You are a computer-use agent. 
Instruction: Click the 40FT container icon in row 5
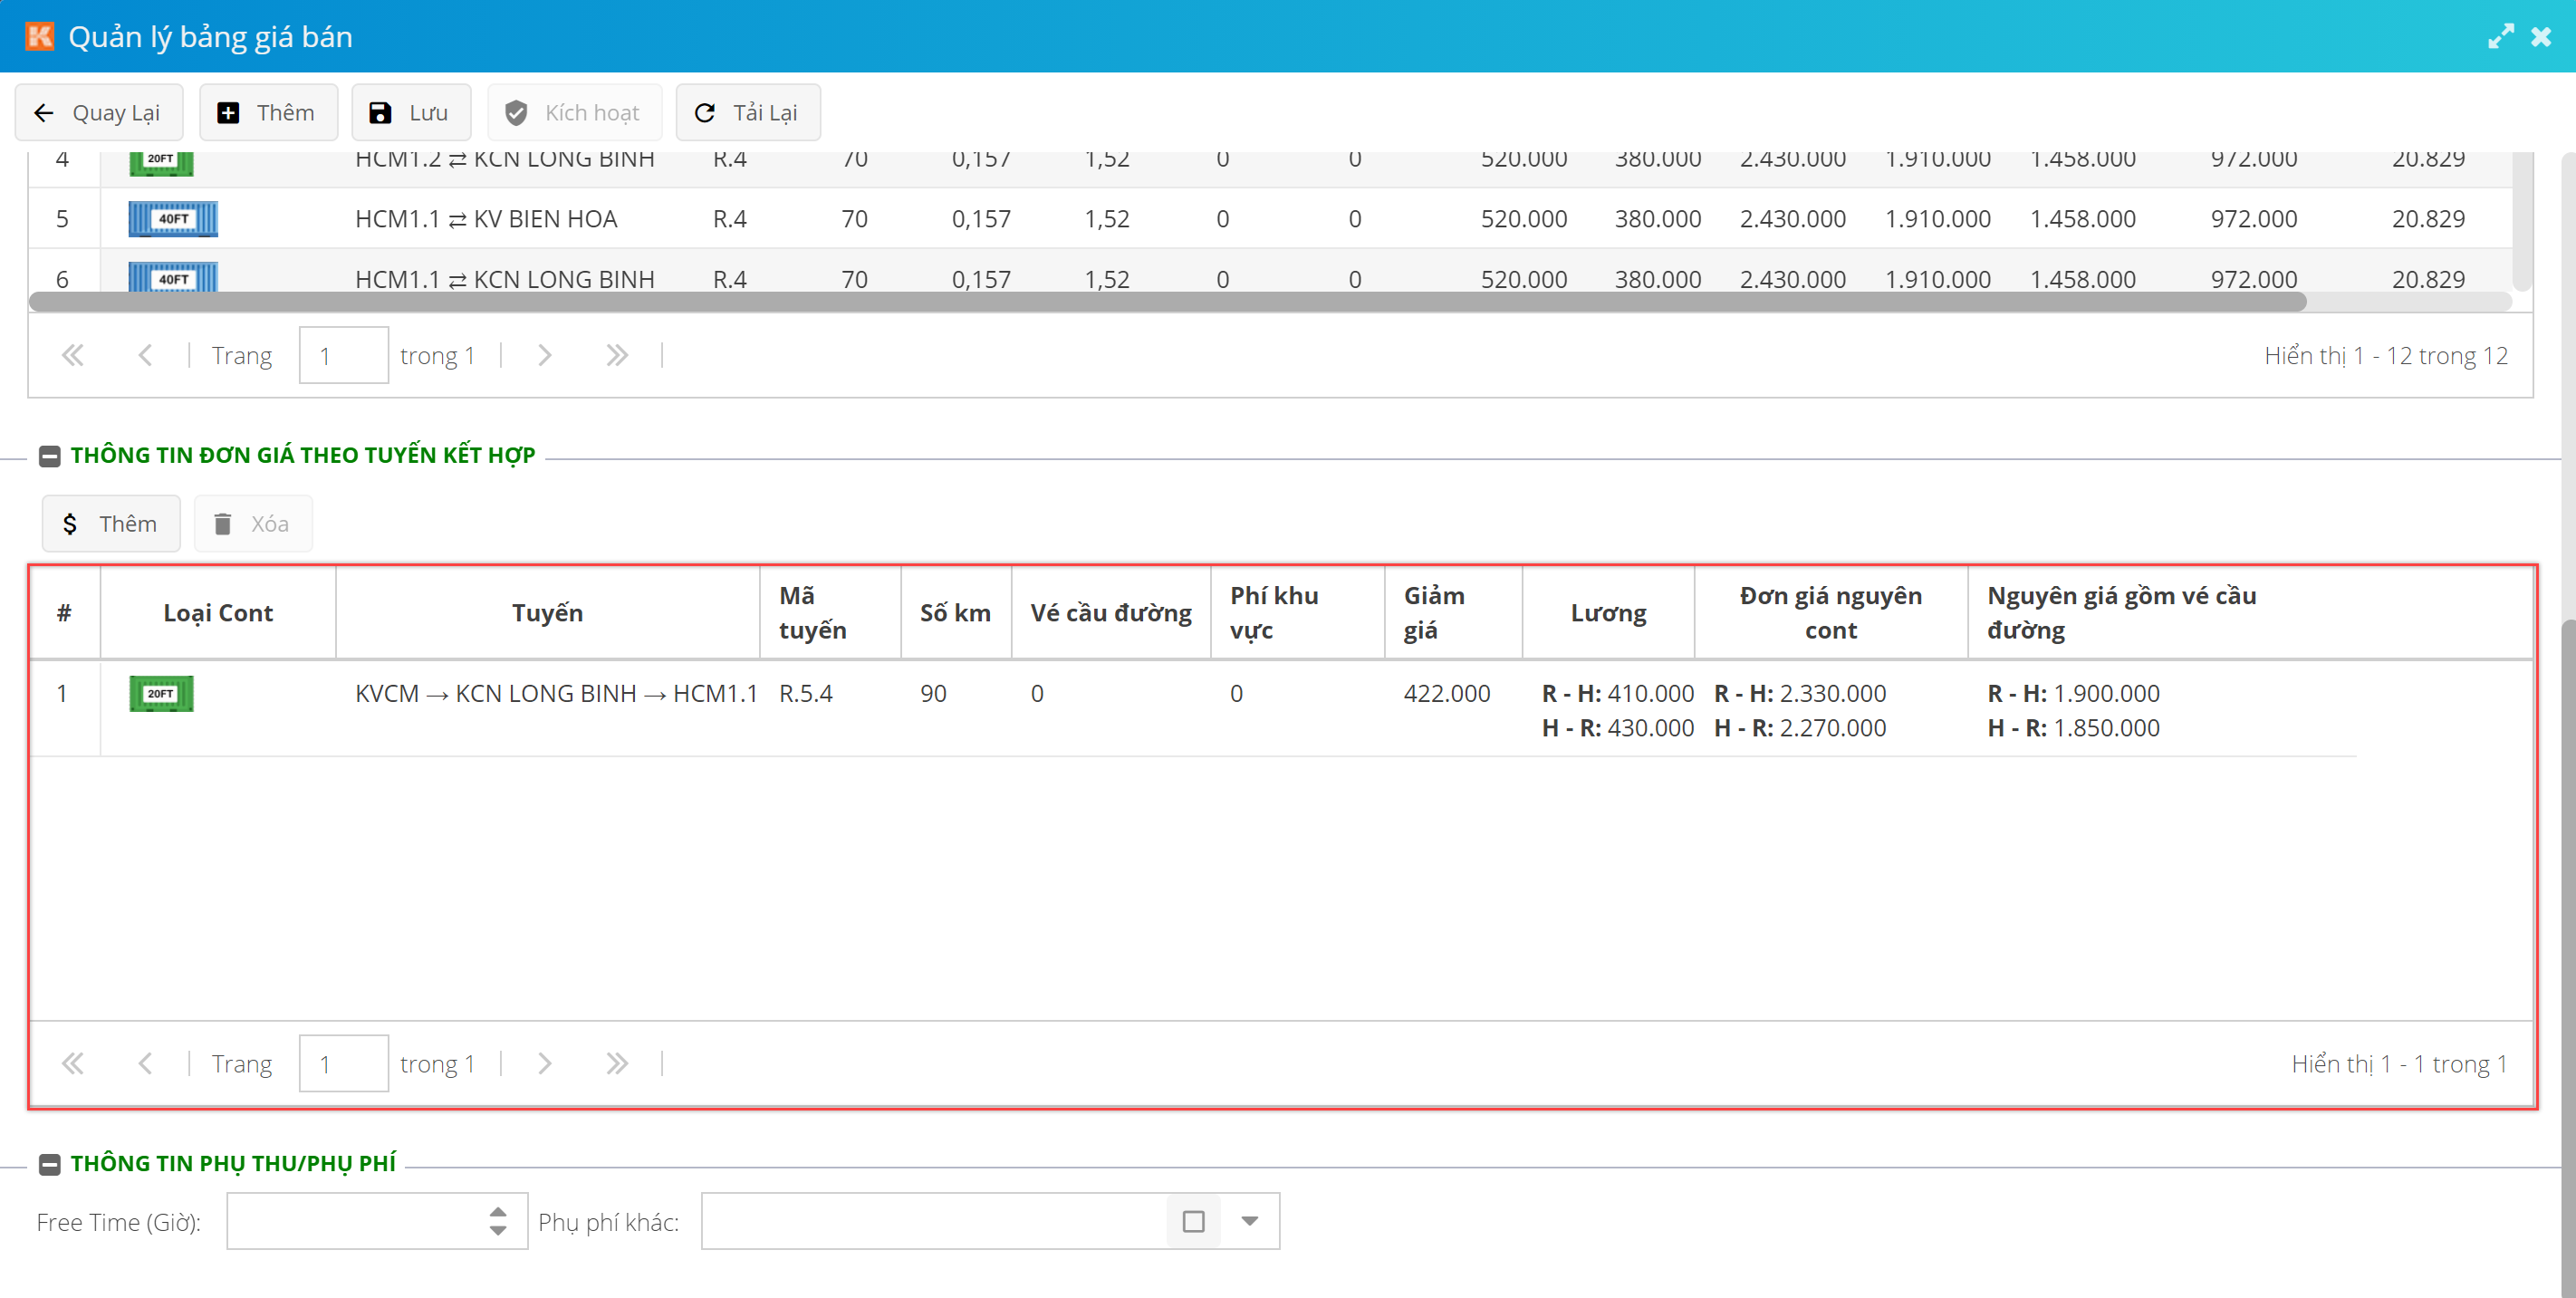pos(173,219)
